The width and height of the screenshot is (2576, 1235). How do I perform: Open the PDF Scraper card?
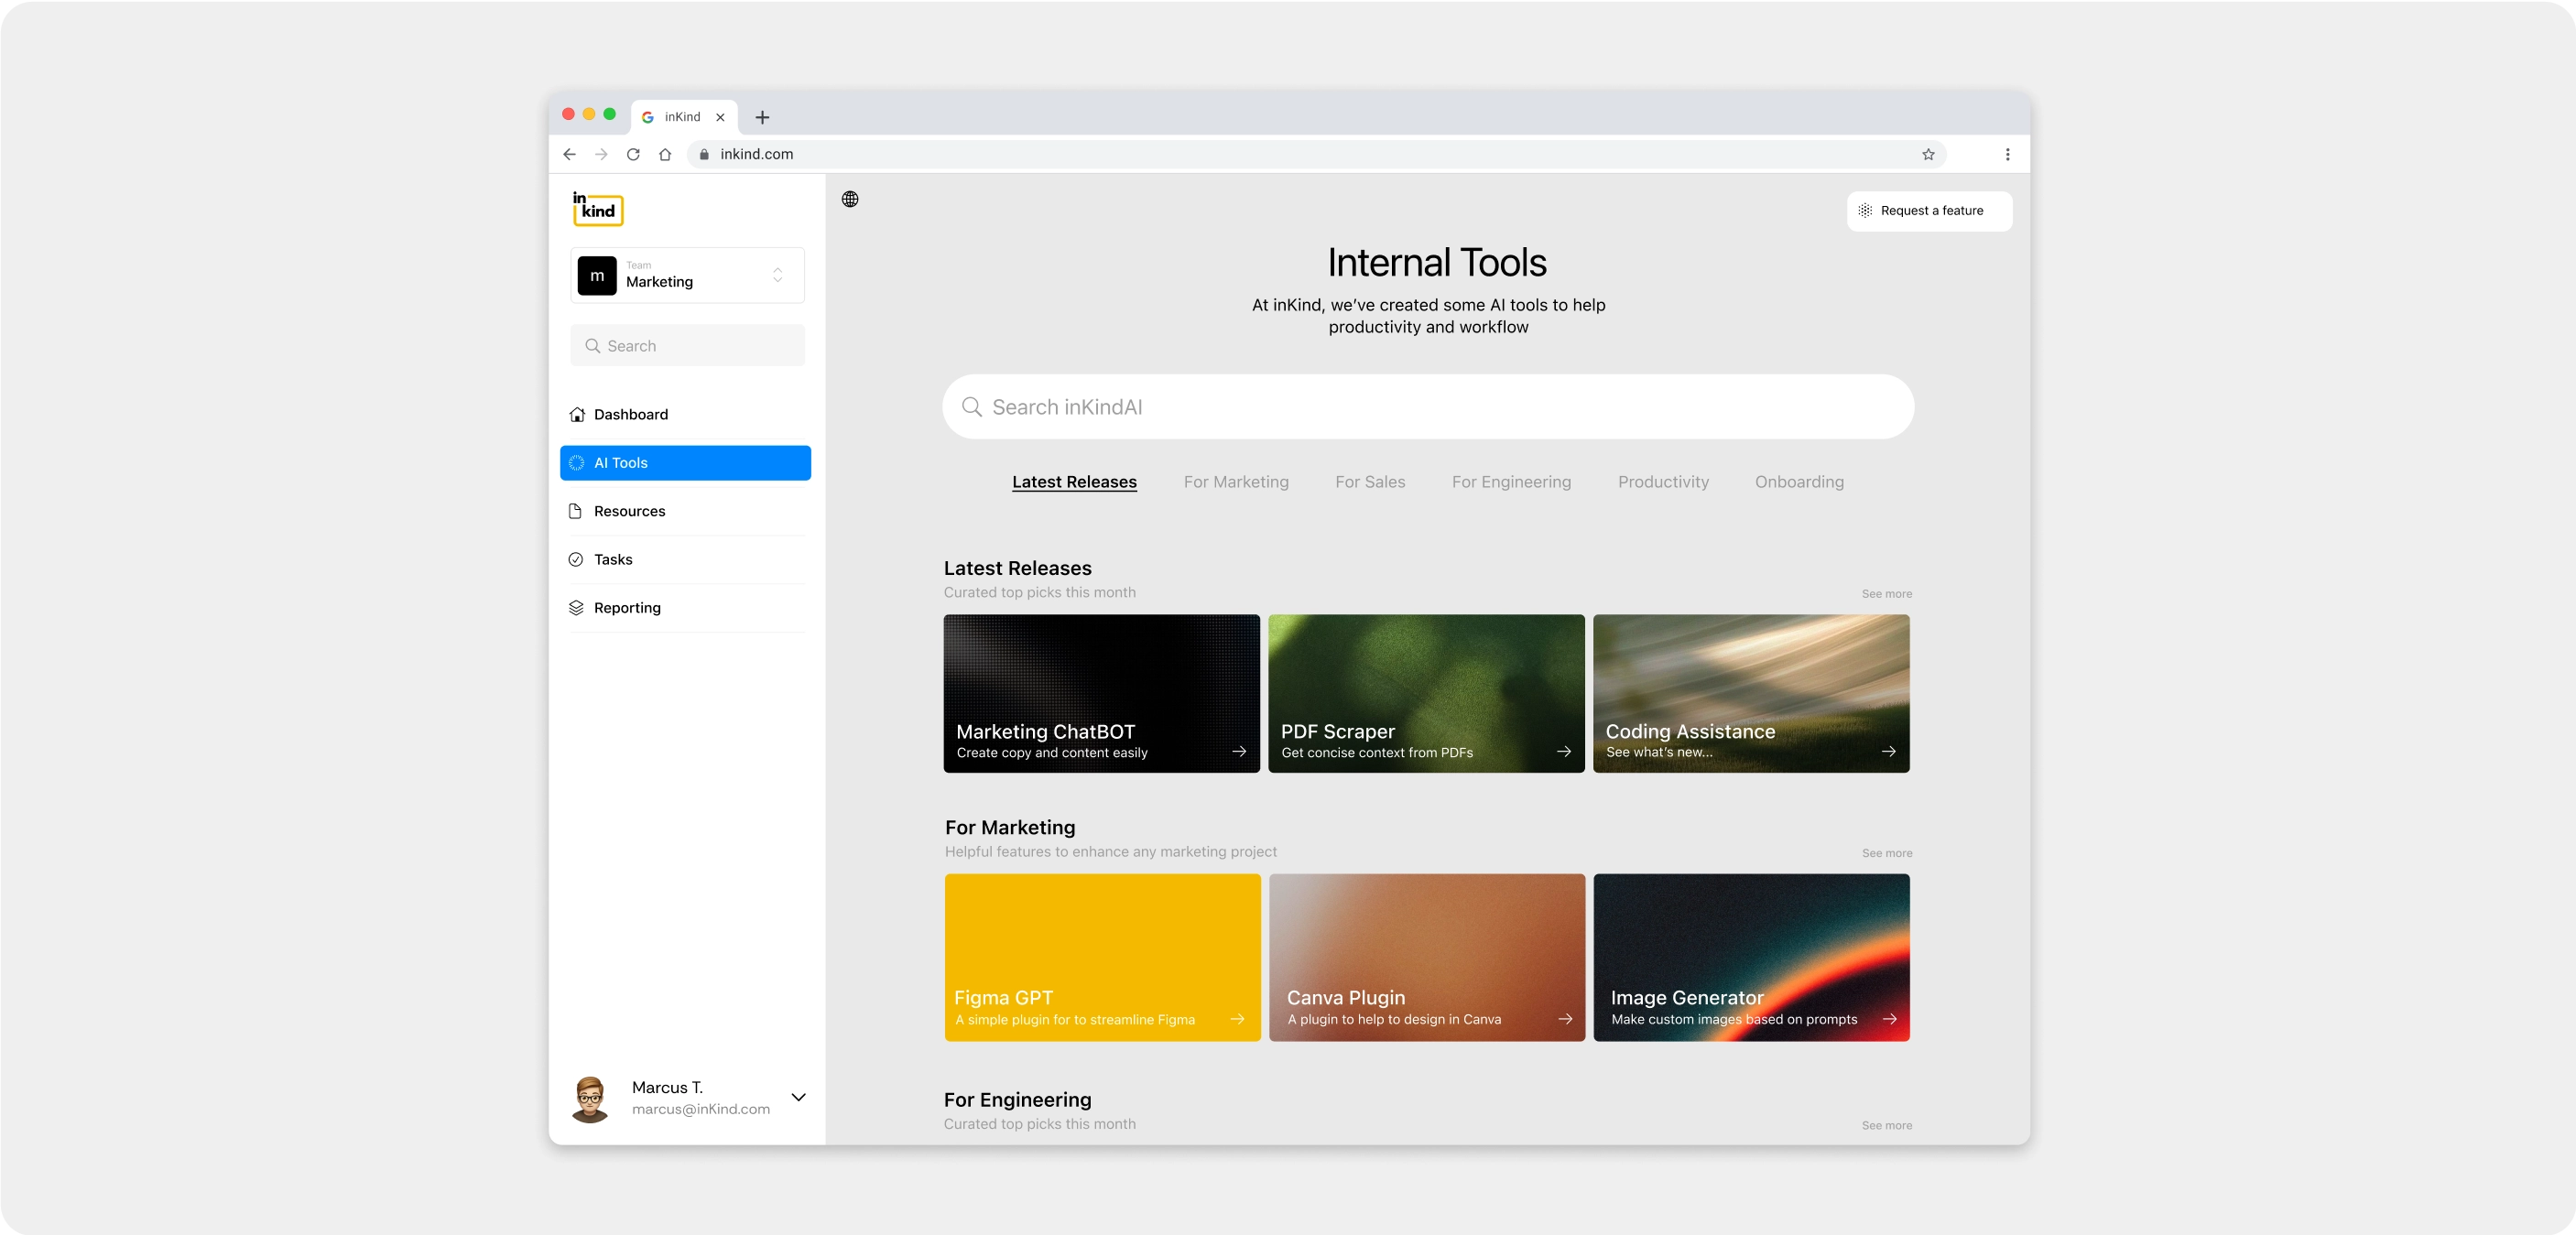pyautogui.click(x=1426, y=693)
